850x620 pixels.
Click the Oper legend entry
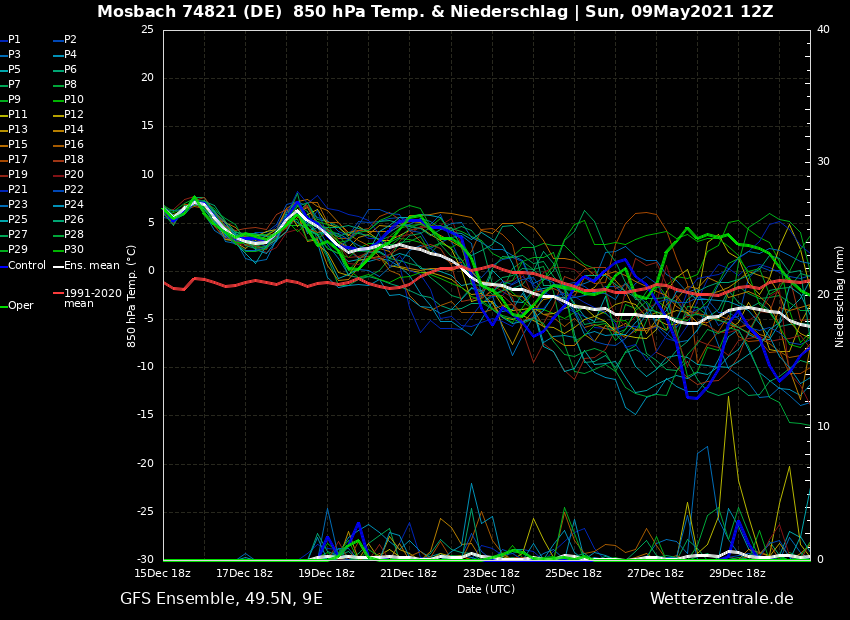(20, 306)
